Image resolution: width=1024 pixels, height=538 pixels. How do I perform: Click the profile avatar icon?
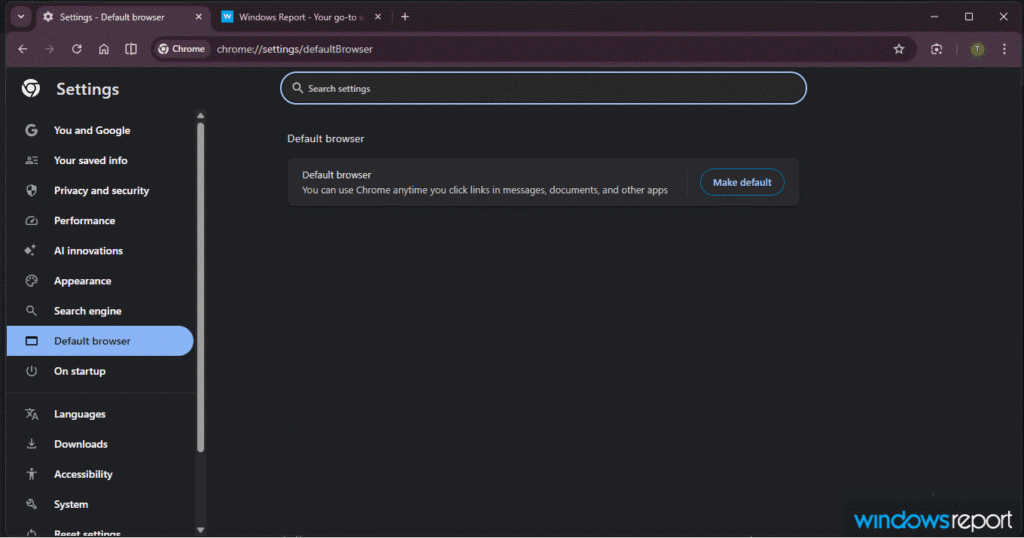pos(977,49)
